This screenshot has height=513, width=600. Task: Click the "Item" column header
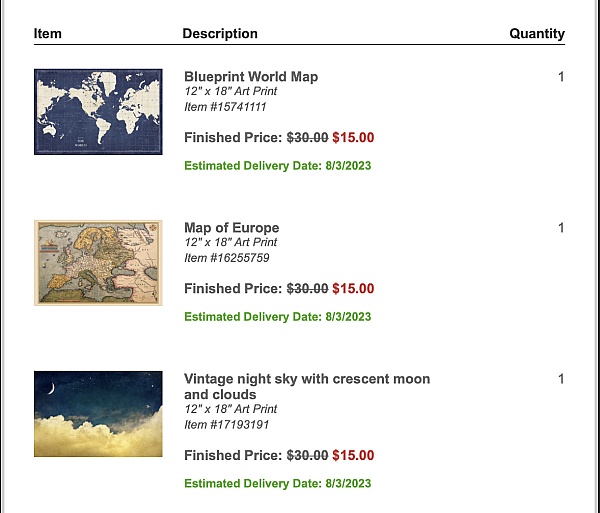pyautogui.click(x=48, y=34)
